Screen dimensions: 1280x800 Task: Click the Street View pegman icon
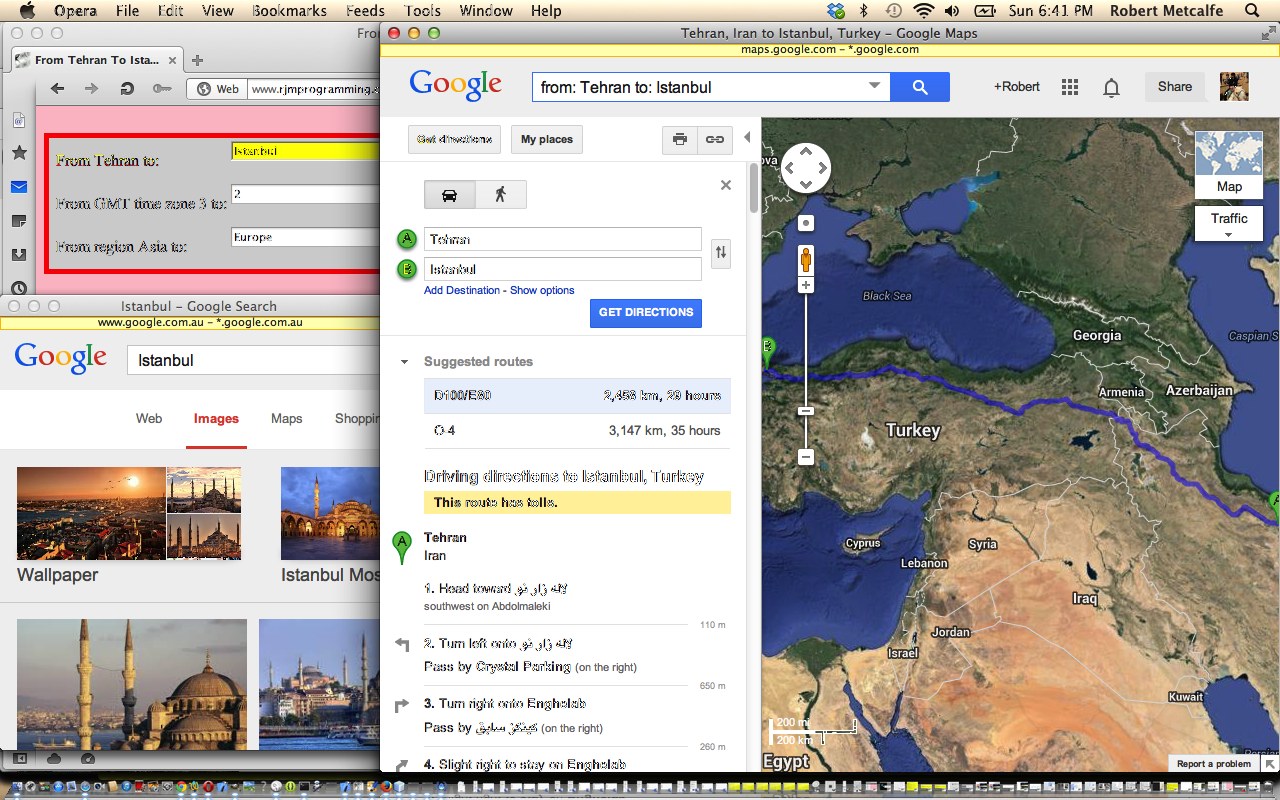(x=806, y=259)
